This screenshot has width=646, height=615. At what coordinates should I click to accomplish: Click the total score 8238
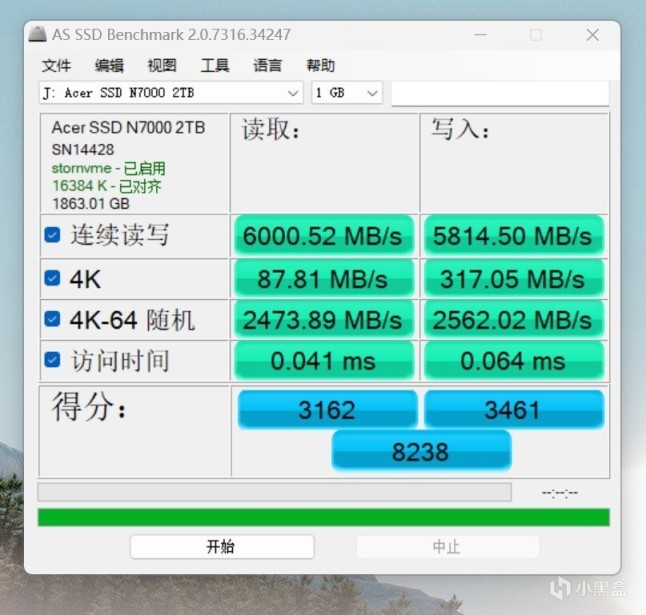[421, 451]
